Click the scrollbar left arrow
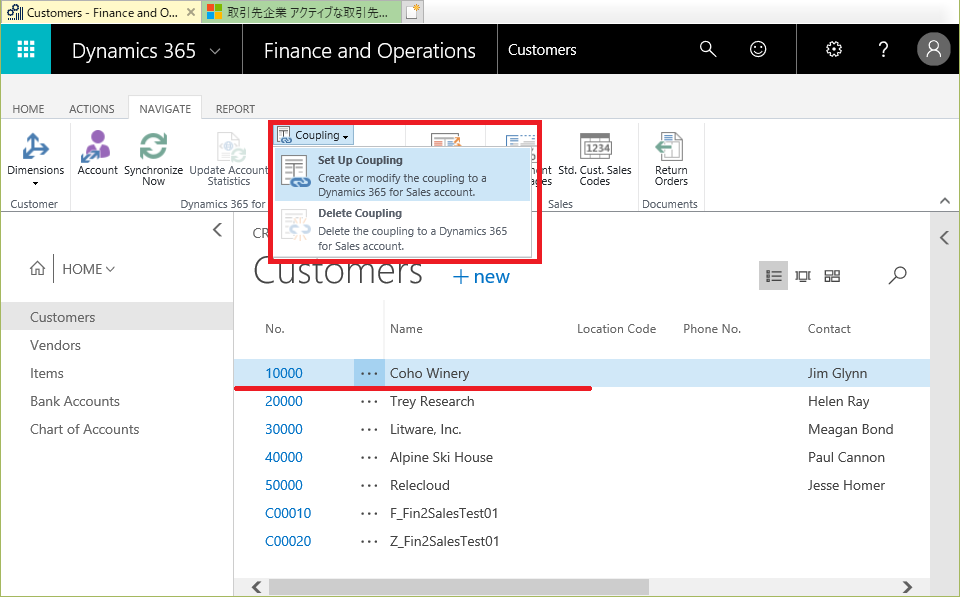This screenshot has height=597, width=960. [x=257, y=587]
